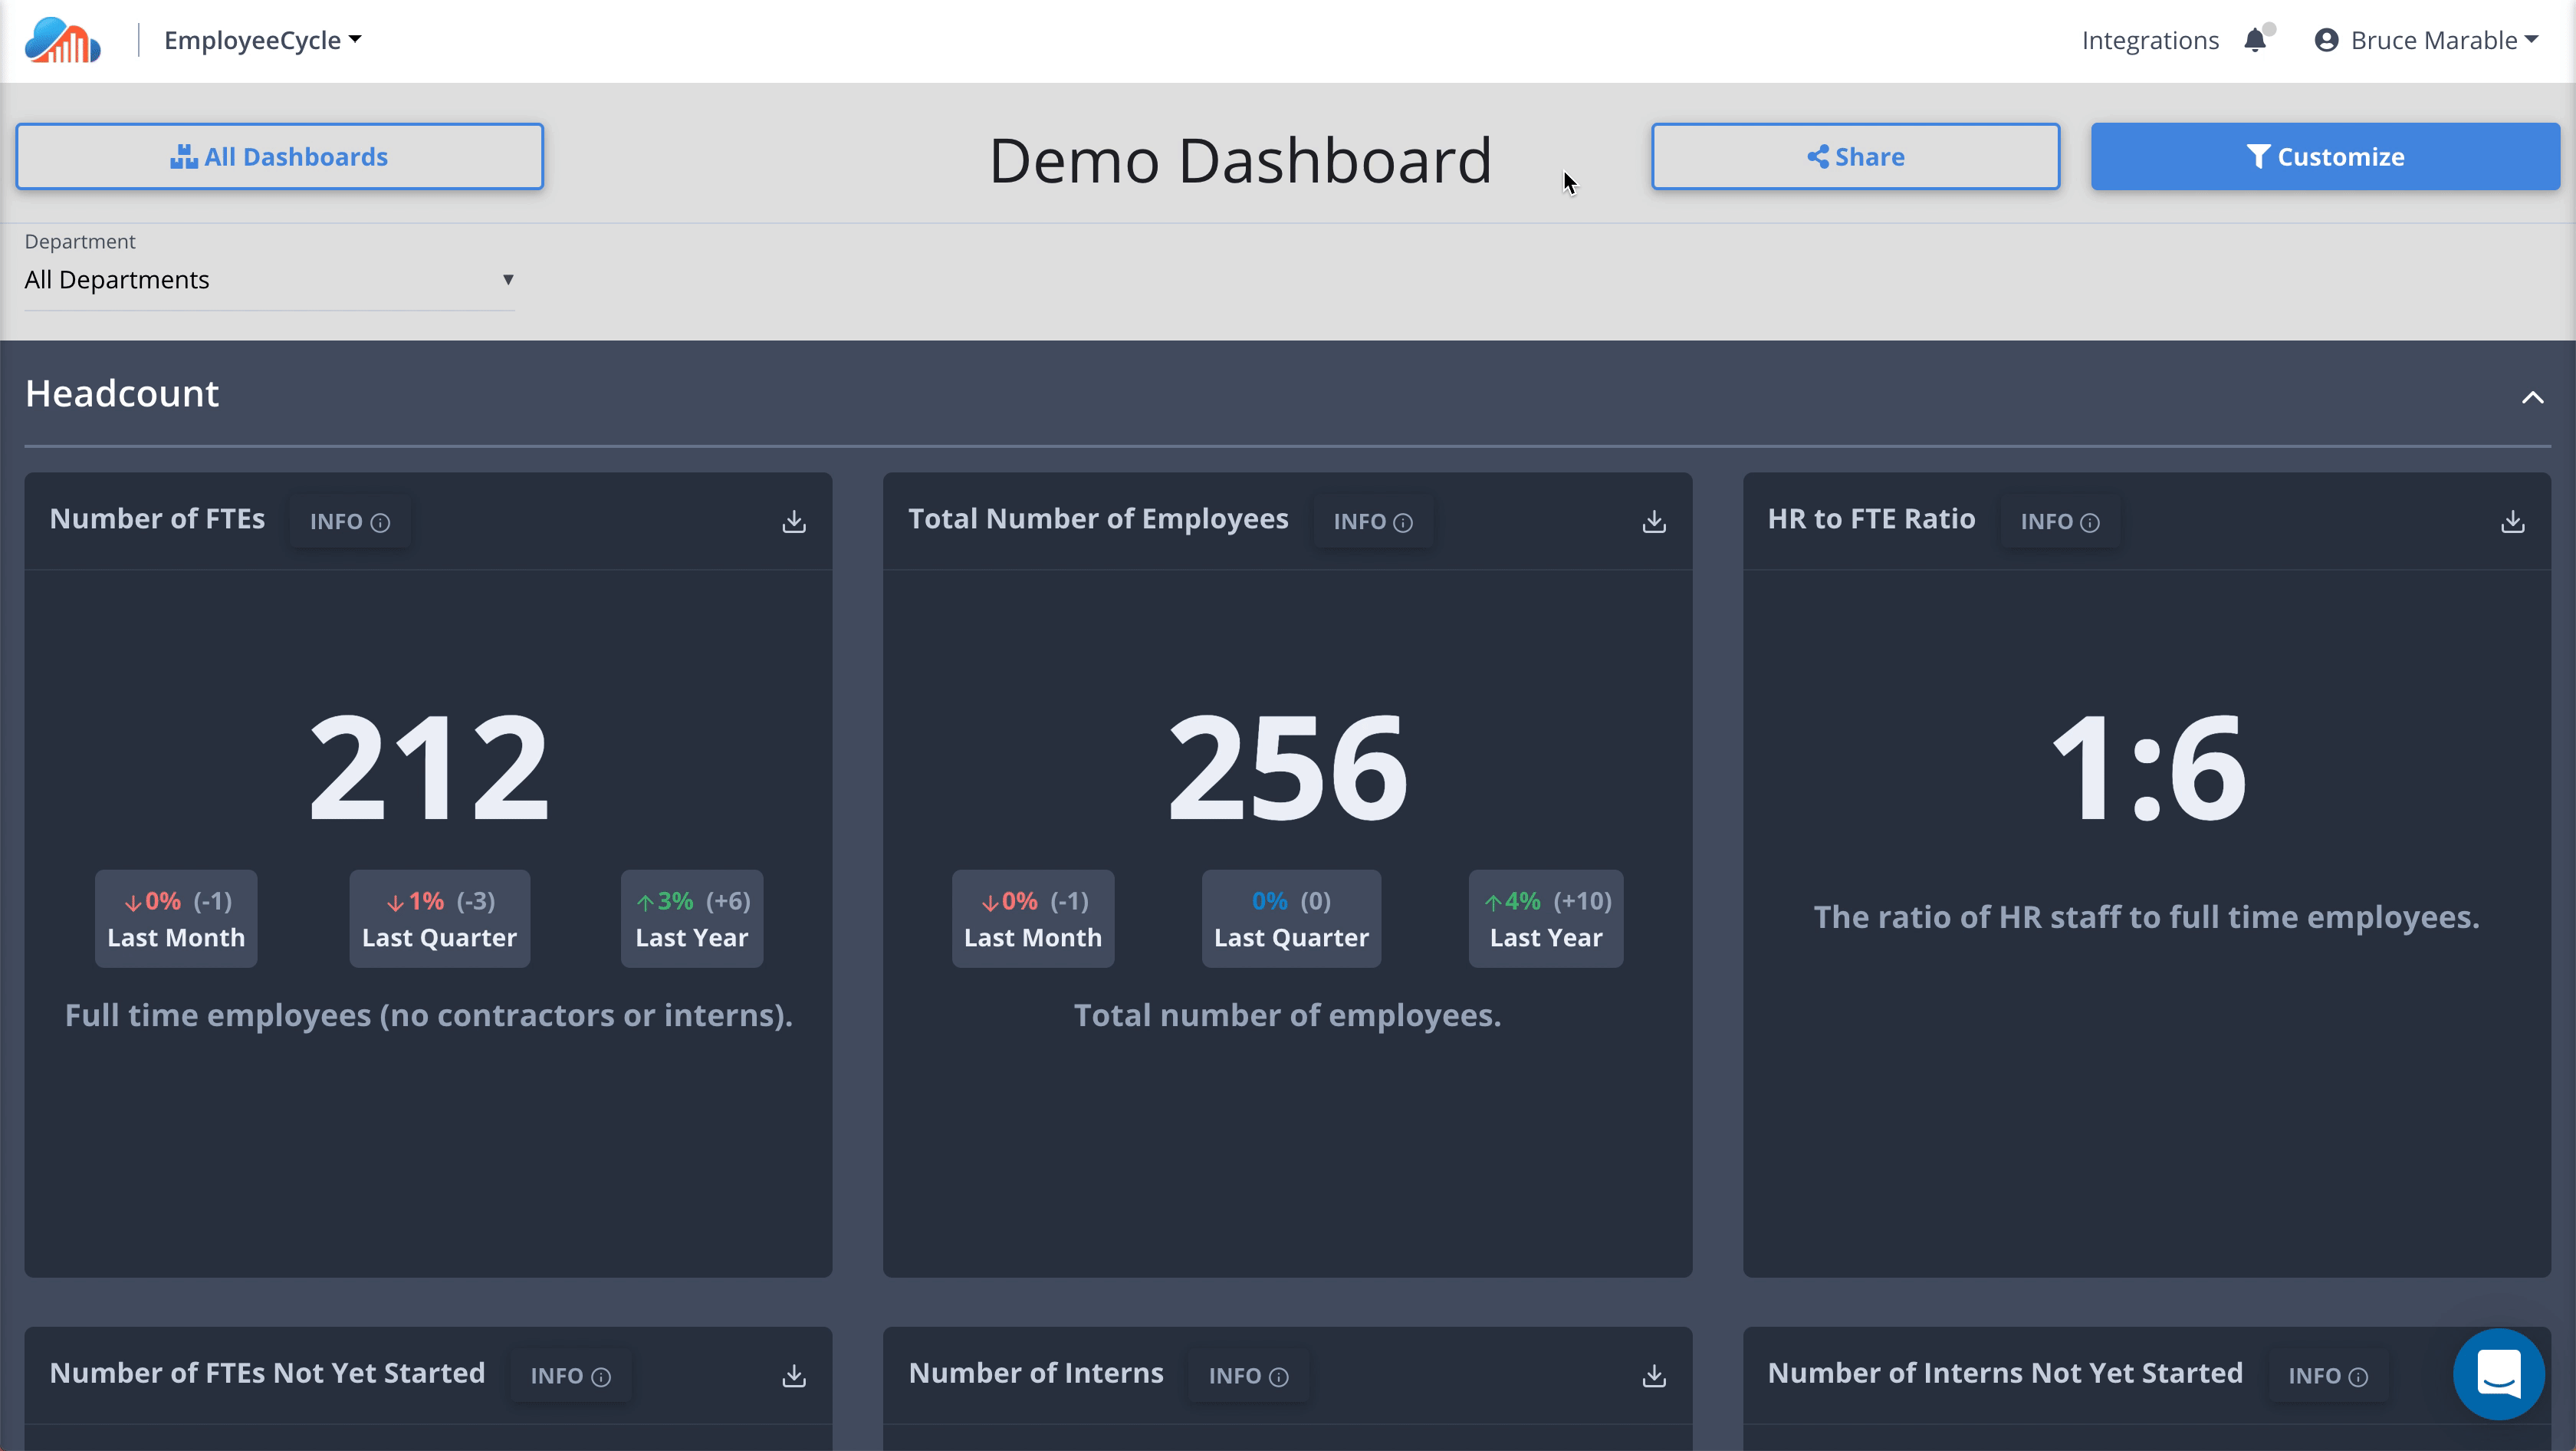Click the Share button

click(x=1855, y=156)
